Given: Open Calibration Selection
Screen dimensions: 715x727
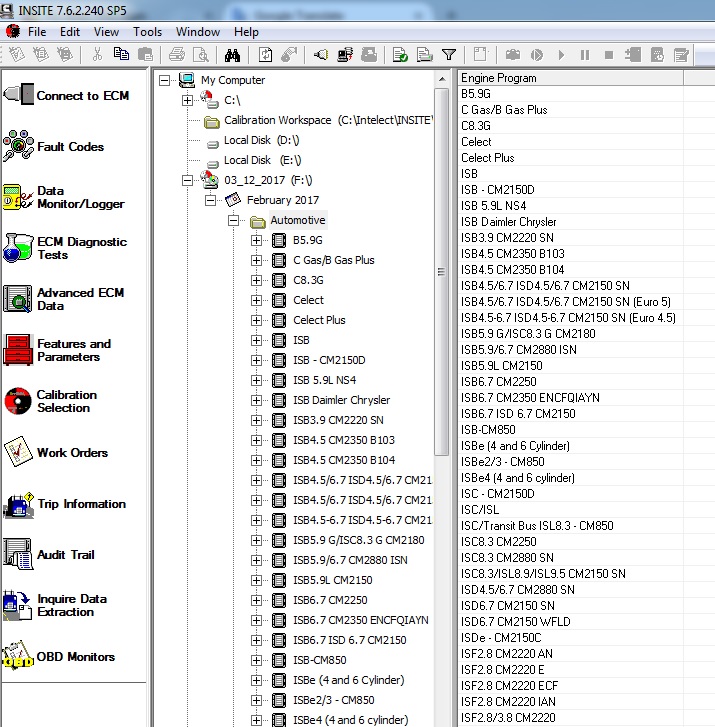Looking at the screenshot, I should (x=50, y=402).
